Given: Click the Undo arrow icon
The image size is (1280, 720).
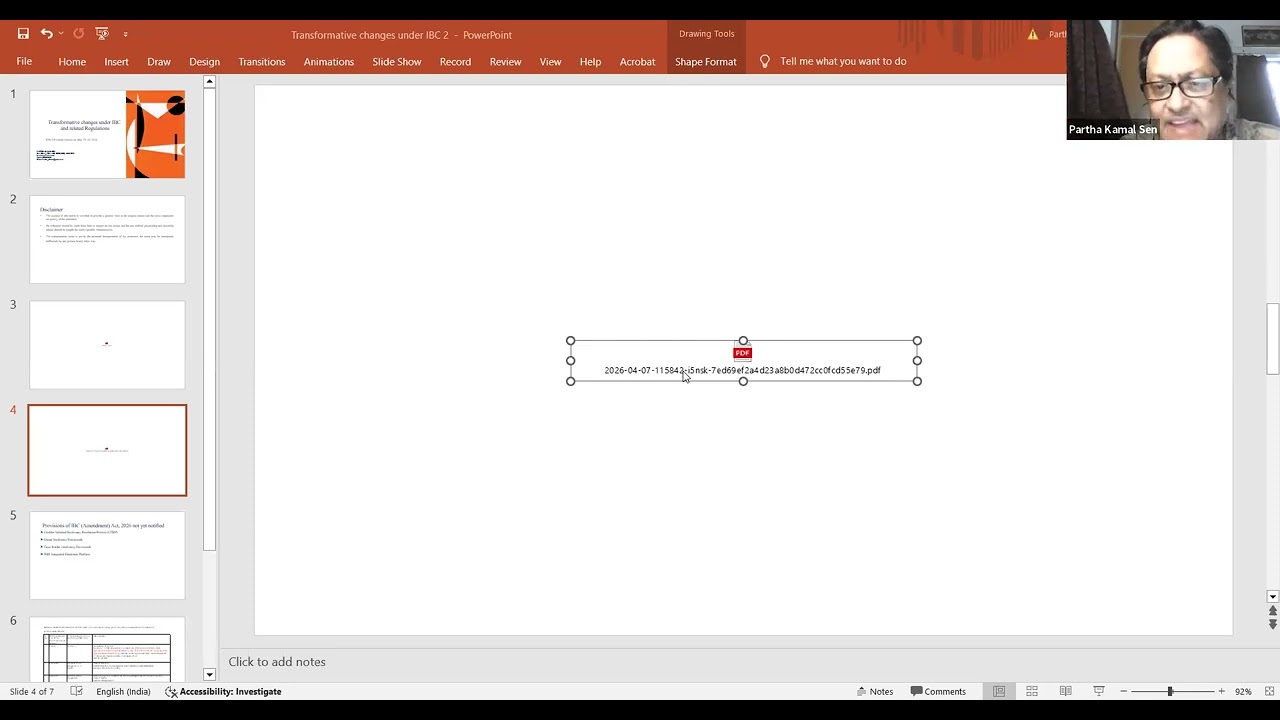Looking at the screenshot, I should (46, 34).
